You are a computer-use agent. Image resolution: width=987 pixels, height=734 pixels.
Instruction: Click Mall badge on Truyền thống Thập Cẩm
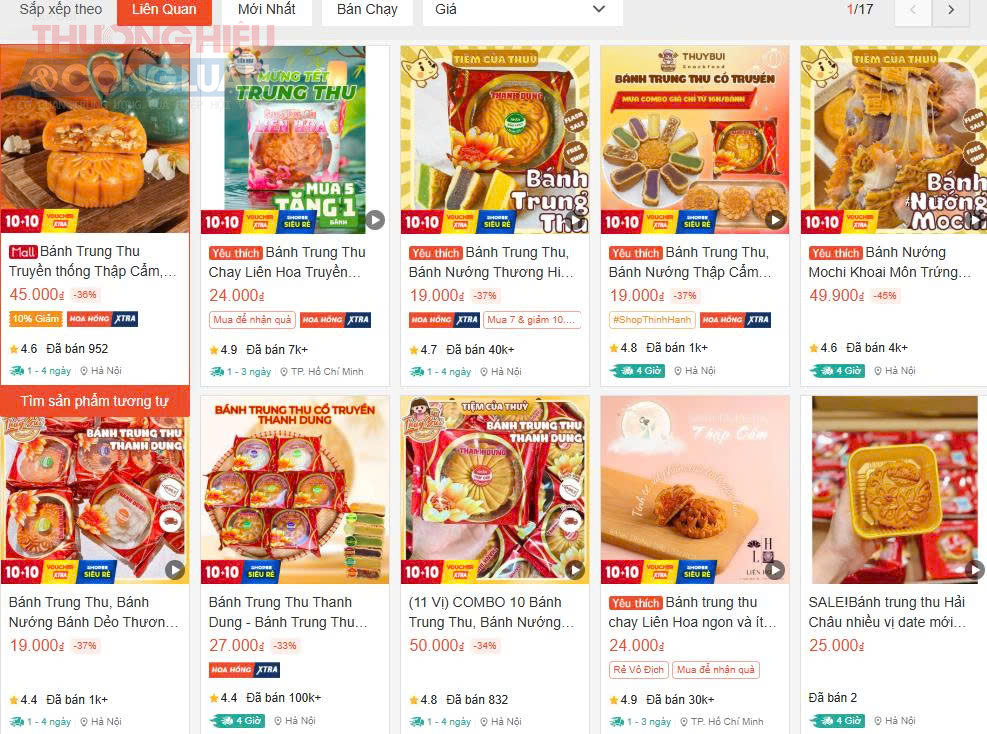pyautogui.click(x=23, y=252)
